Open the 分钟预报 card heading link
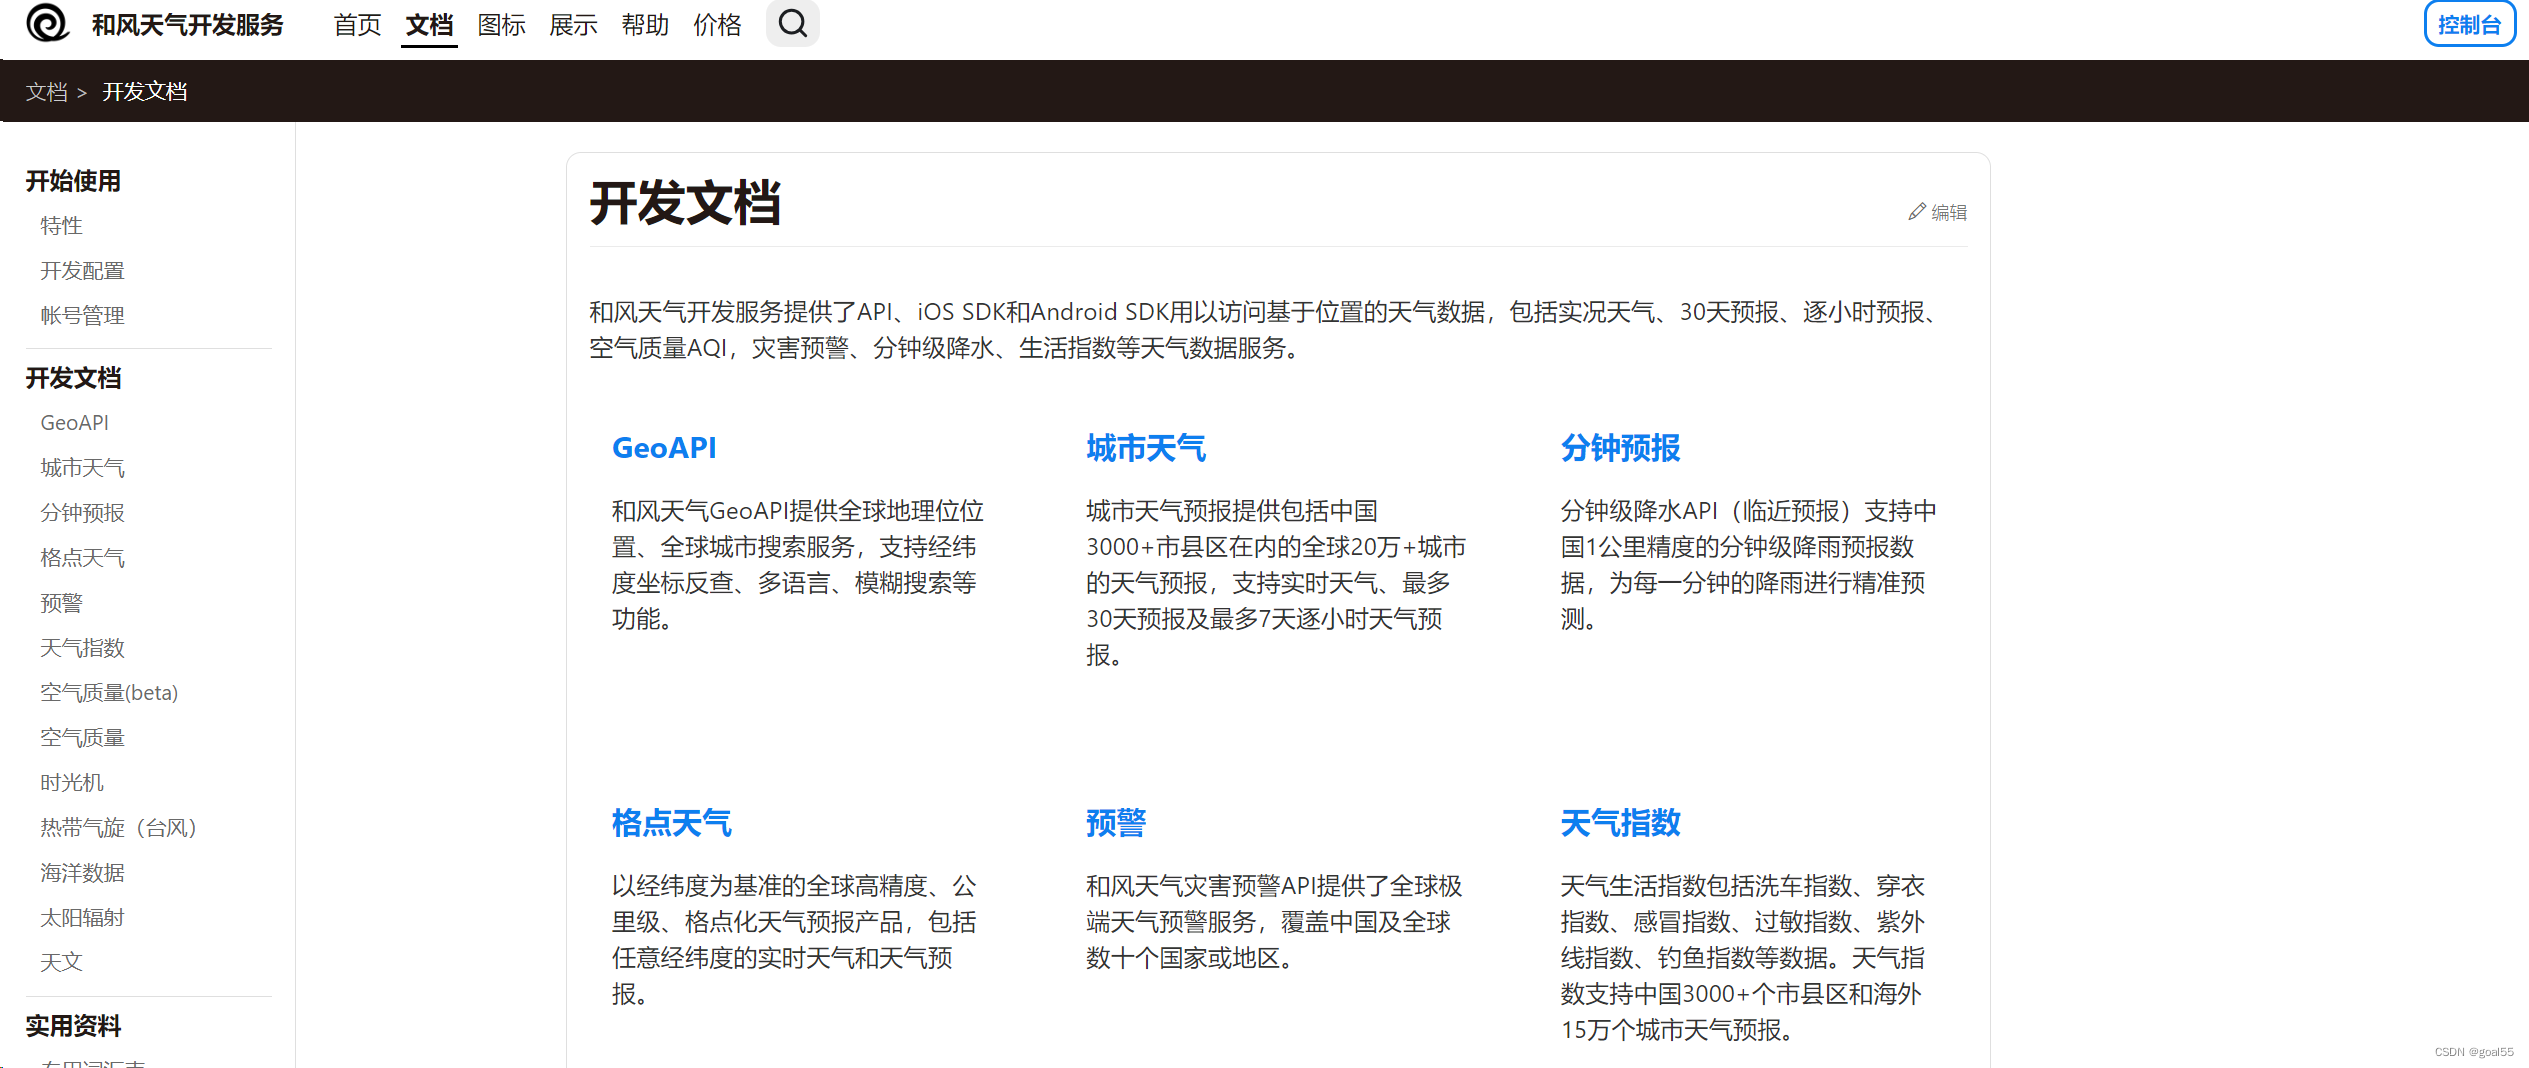This screenshot has width=2529, height=1068. 1620,448
